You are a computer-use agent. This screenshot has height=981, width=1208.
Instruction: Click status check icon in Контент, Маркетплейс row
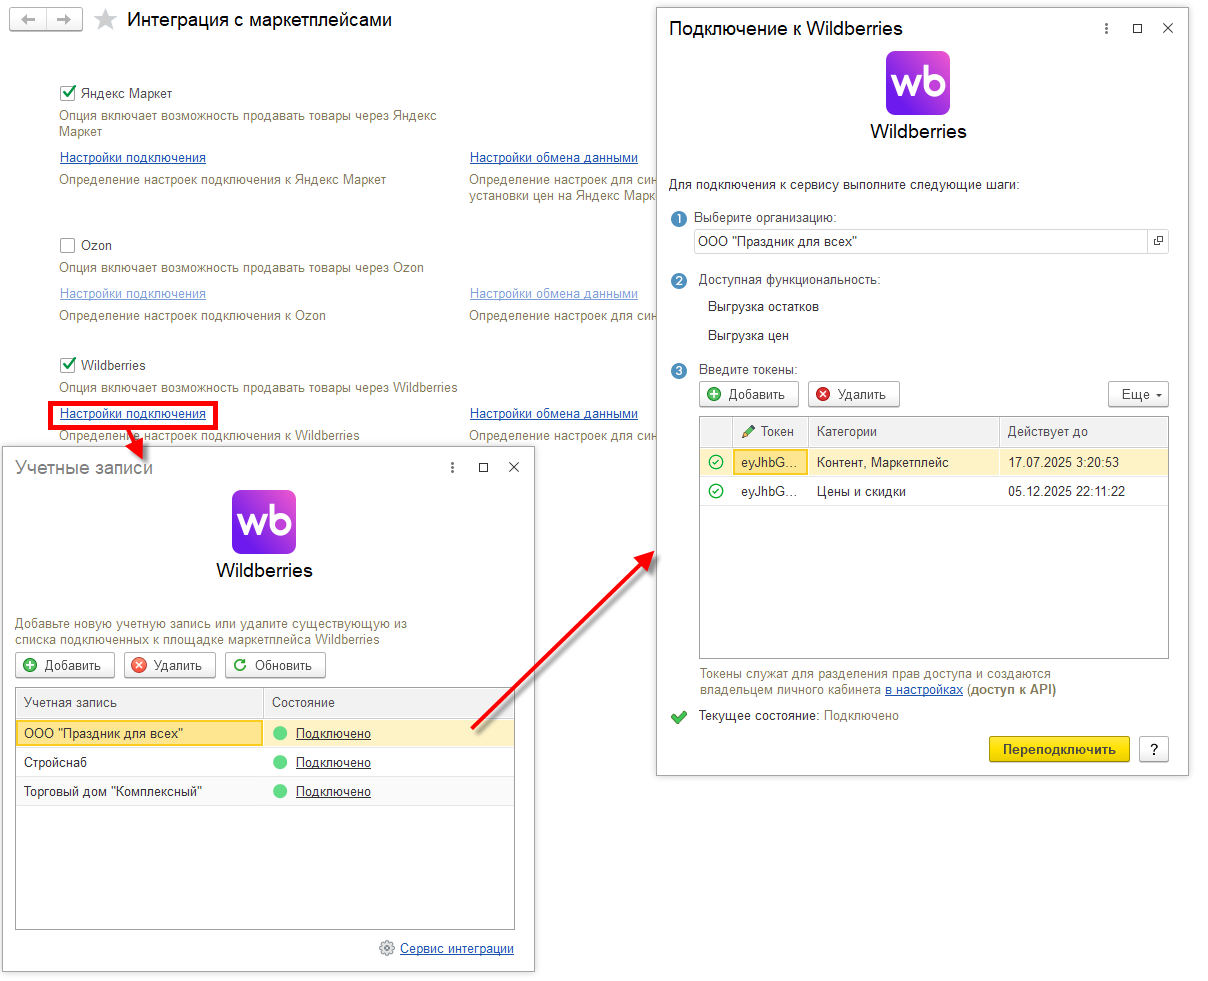(716, 462)
